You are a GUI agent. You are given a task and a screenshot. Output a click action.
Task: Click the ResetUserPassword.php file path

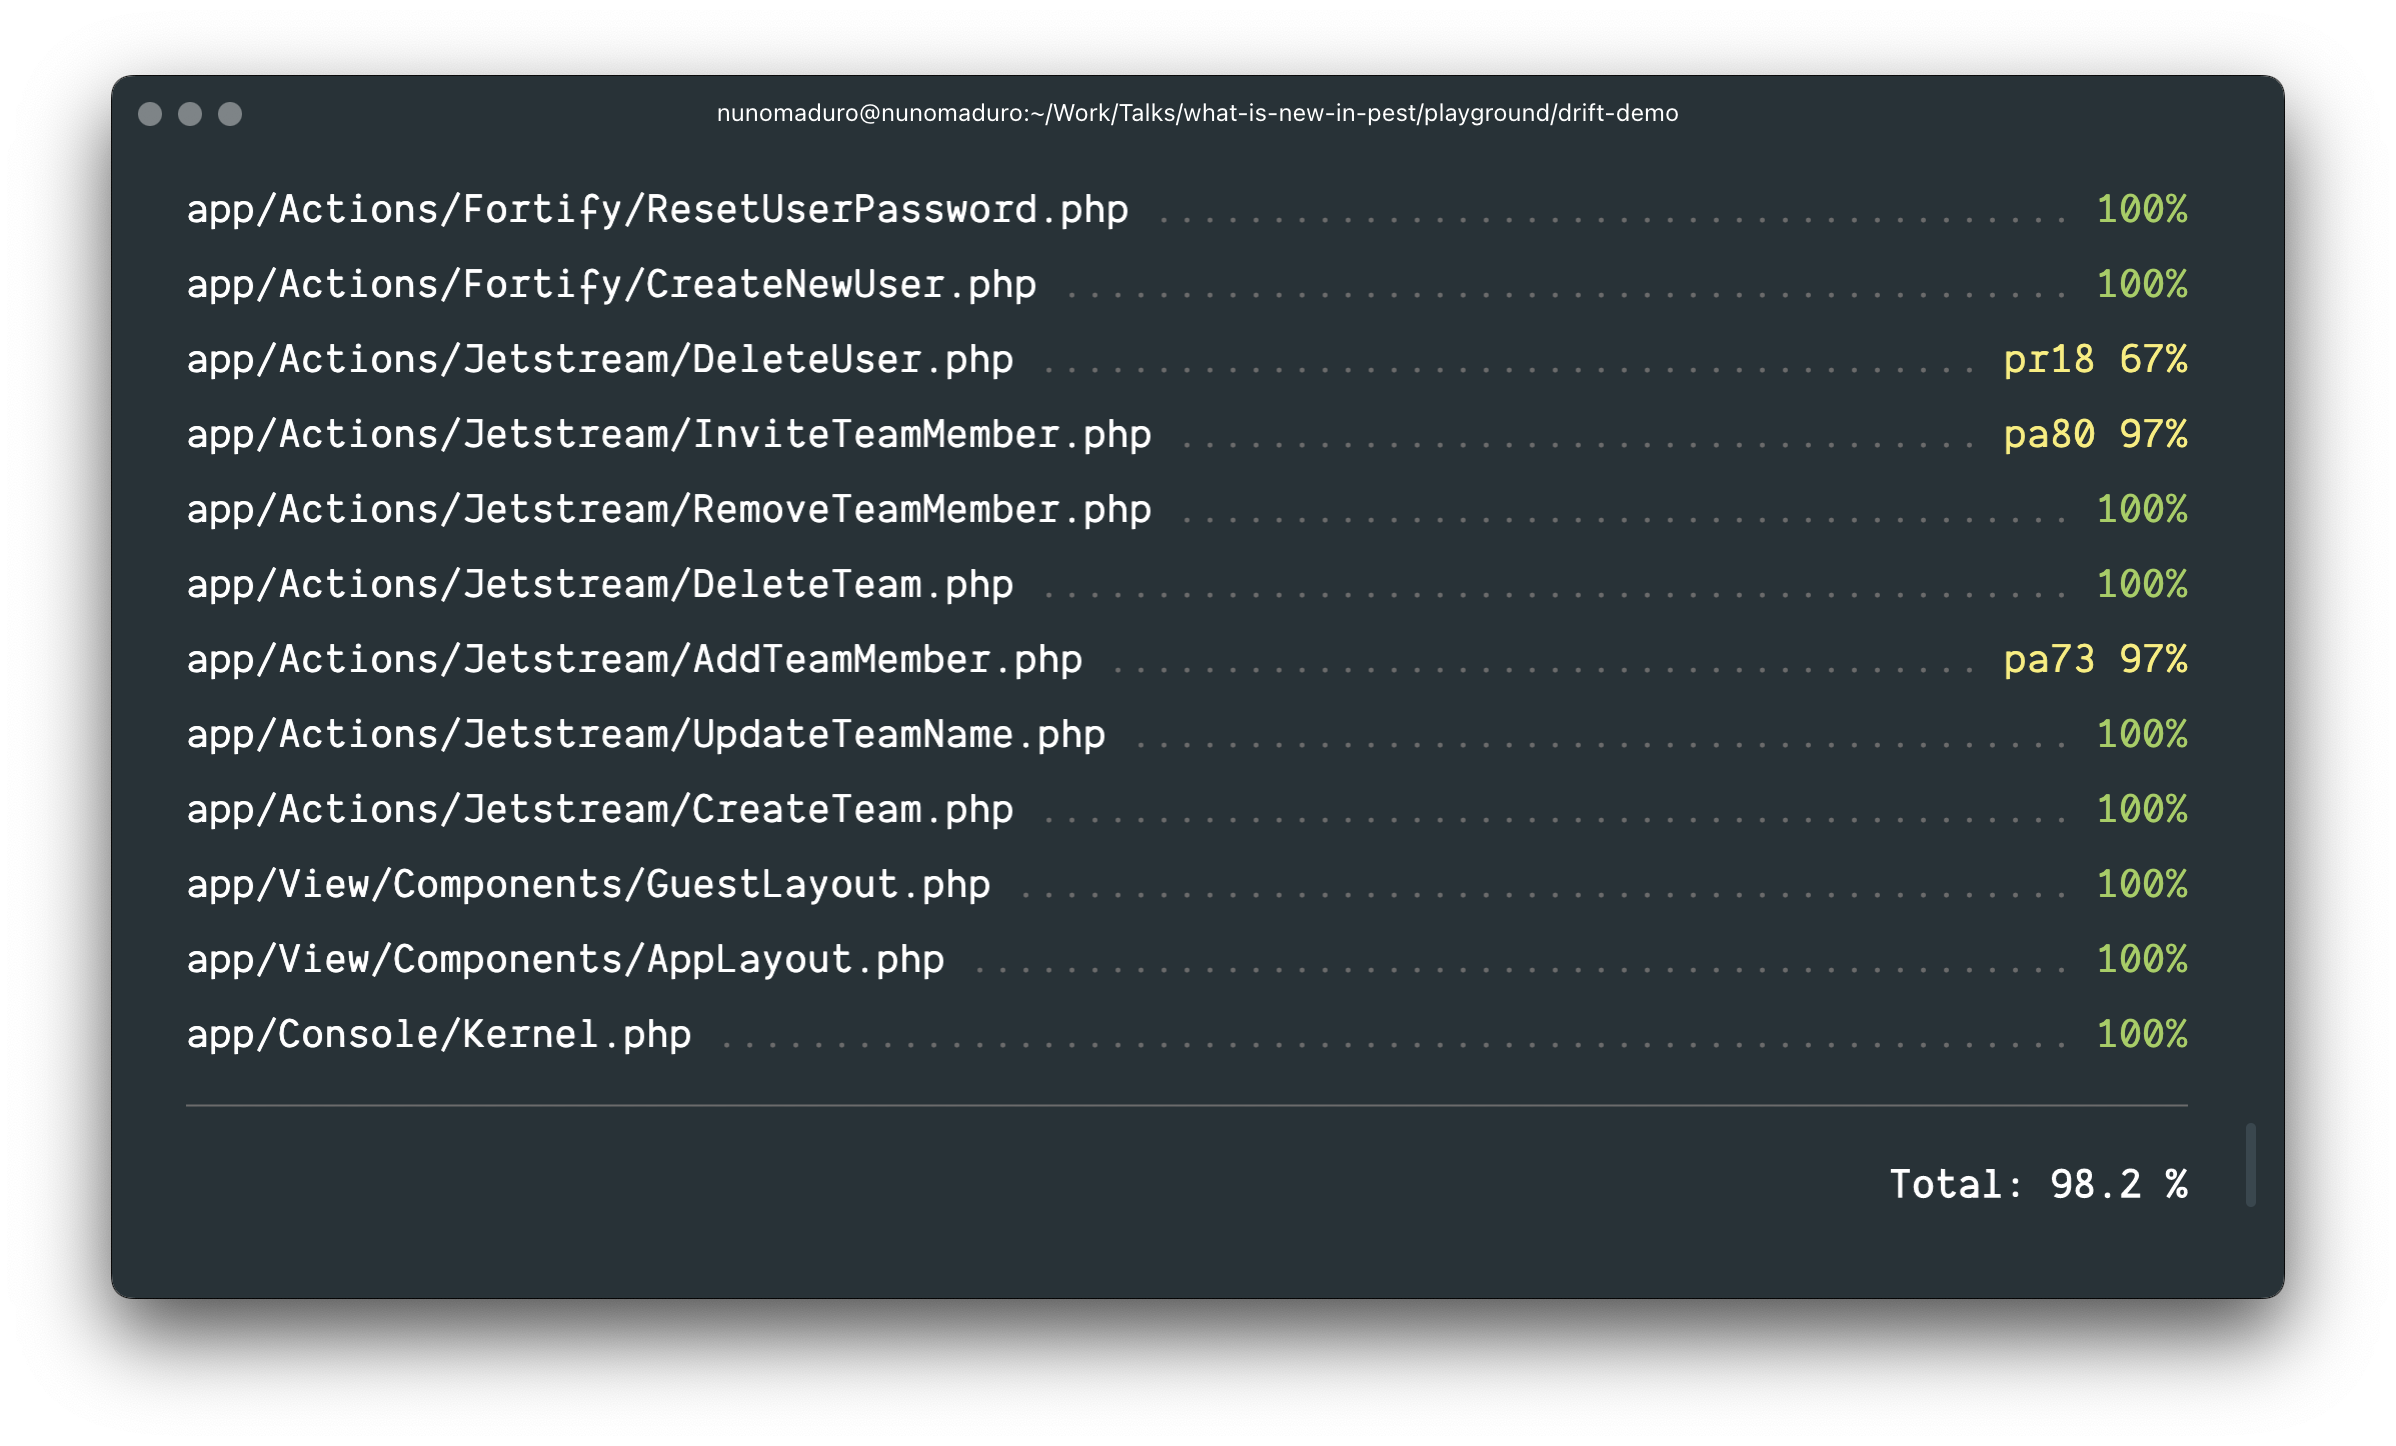coord(657,210)
